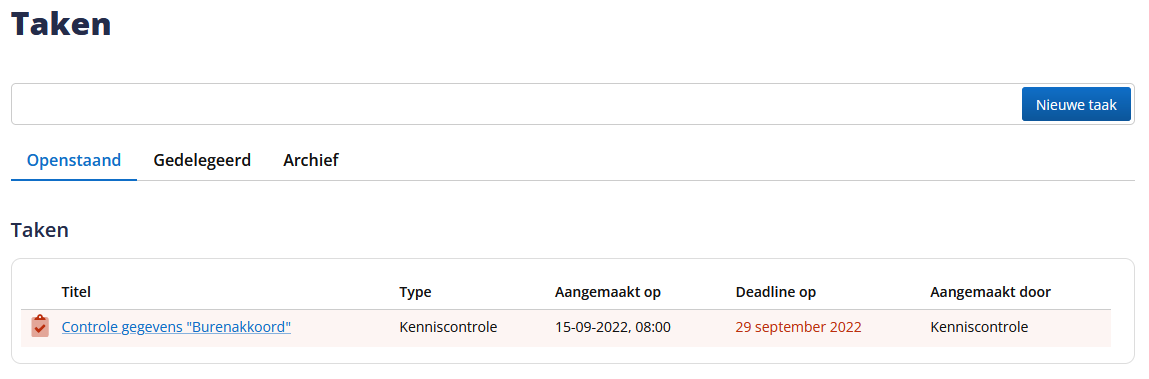Click the Taken section subheading above table
The image size is (1149, 379).
tap(40, 230)
